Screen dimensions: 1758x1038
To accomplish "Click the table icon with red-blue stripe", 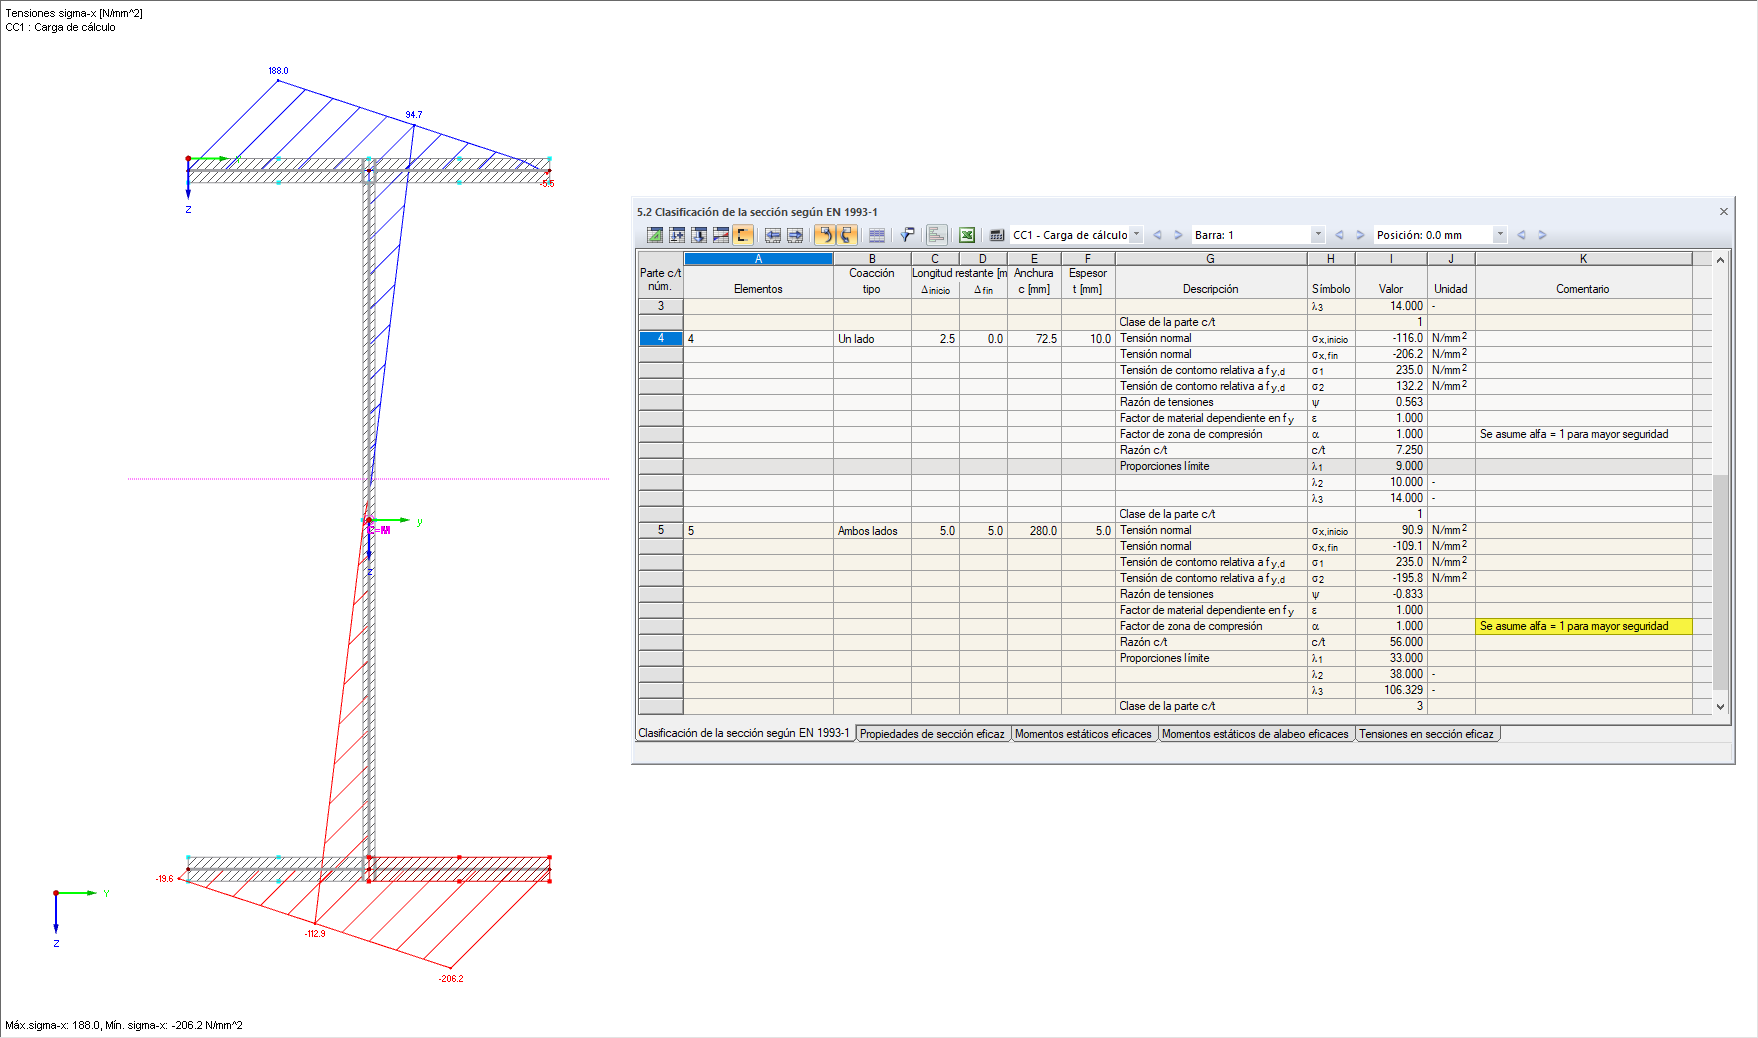I will pos(721,235).
